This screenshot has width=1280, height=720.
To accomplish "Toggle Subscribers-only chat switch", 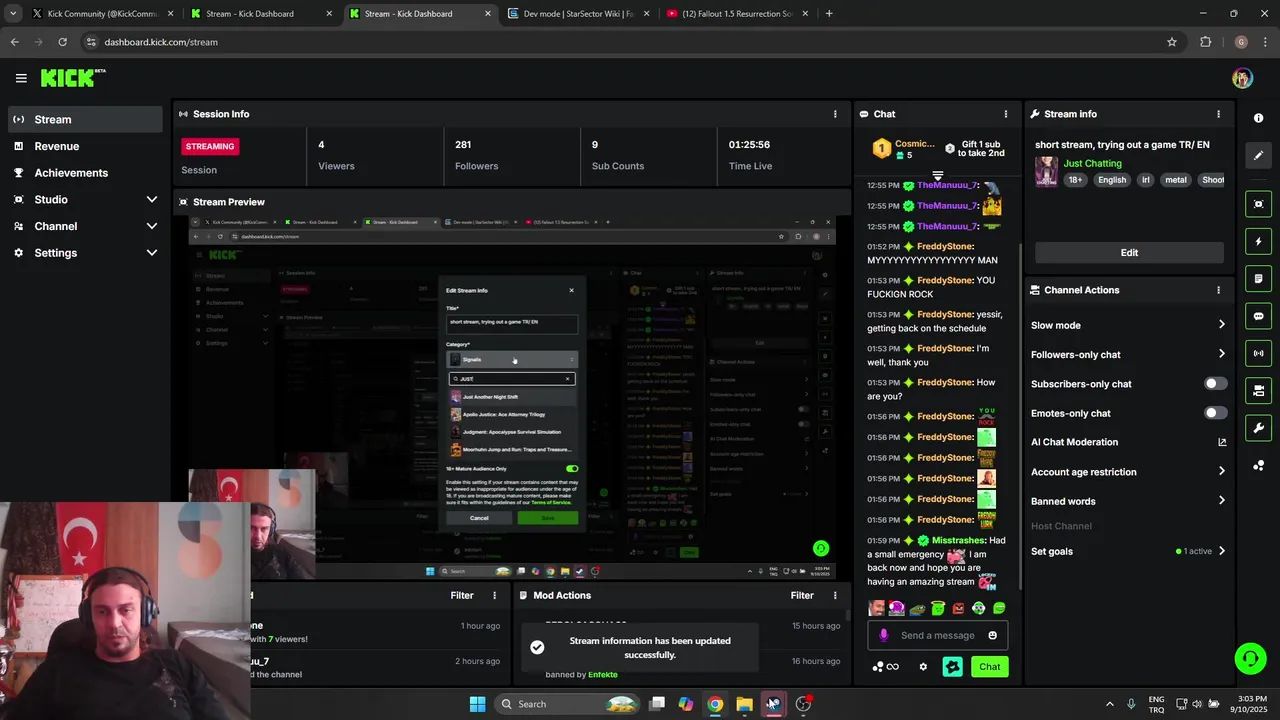I will (x=1215, y=384).
